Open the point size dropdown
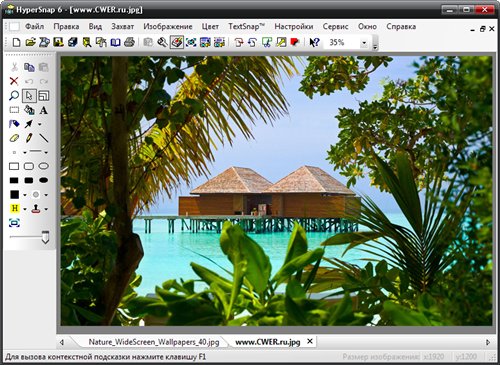 (25, 153)
